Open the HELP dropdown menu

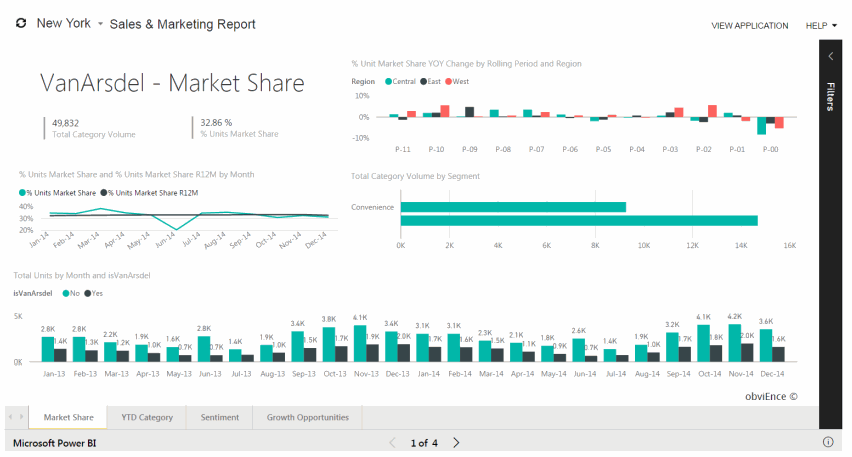(821, 26)
